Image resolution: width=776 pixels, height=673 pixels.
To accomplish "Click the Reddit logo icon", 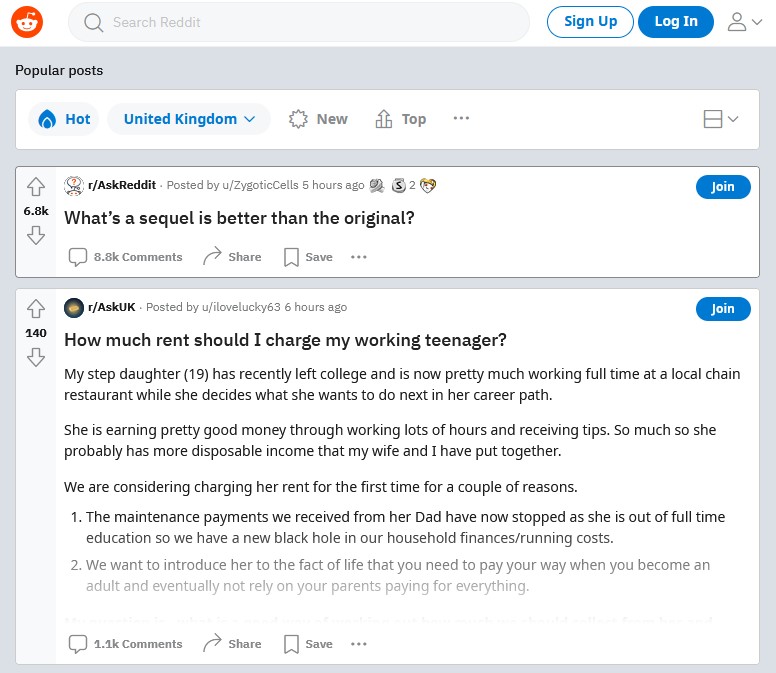I will click(x=27, y=22).
